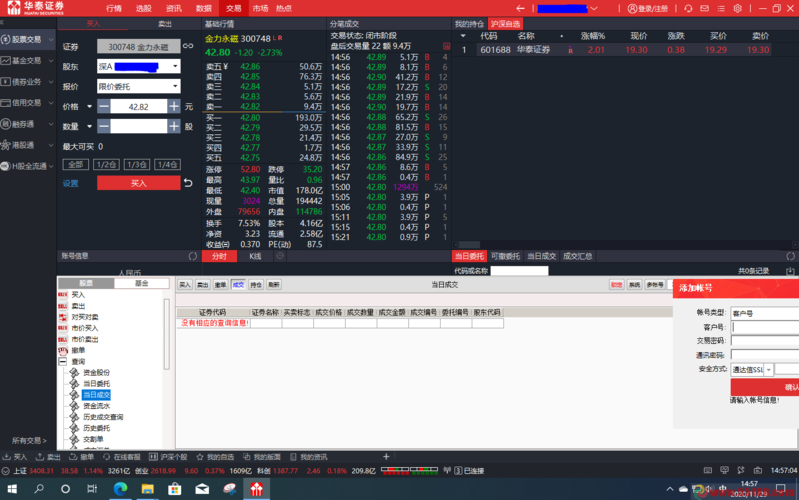The image size is (799, 500).
Task: Export records icon beside 共0条记录
Action: point(790,271)
